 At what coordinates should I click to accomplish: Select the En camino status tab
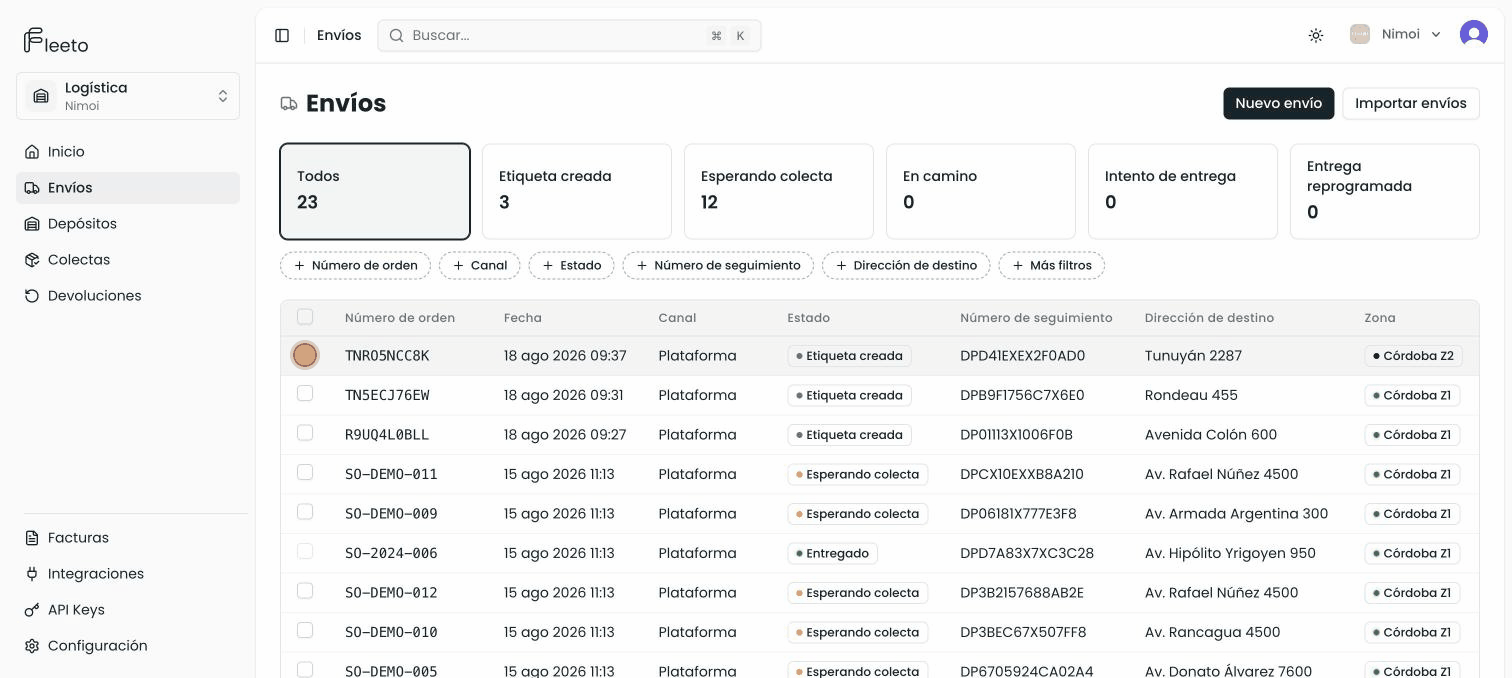point(981,191)
